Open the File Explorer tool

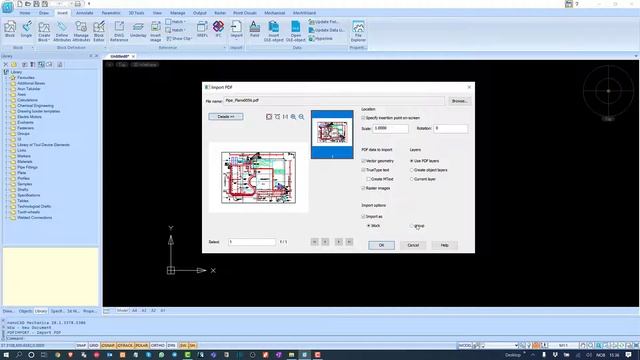click(358, 31)
